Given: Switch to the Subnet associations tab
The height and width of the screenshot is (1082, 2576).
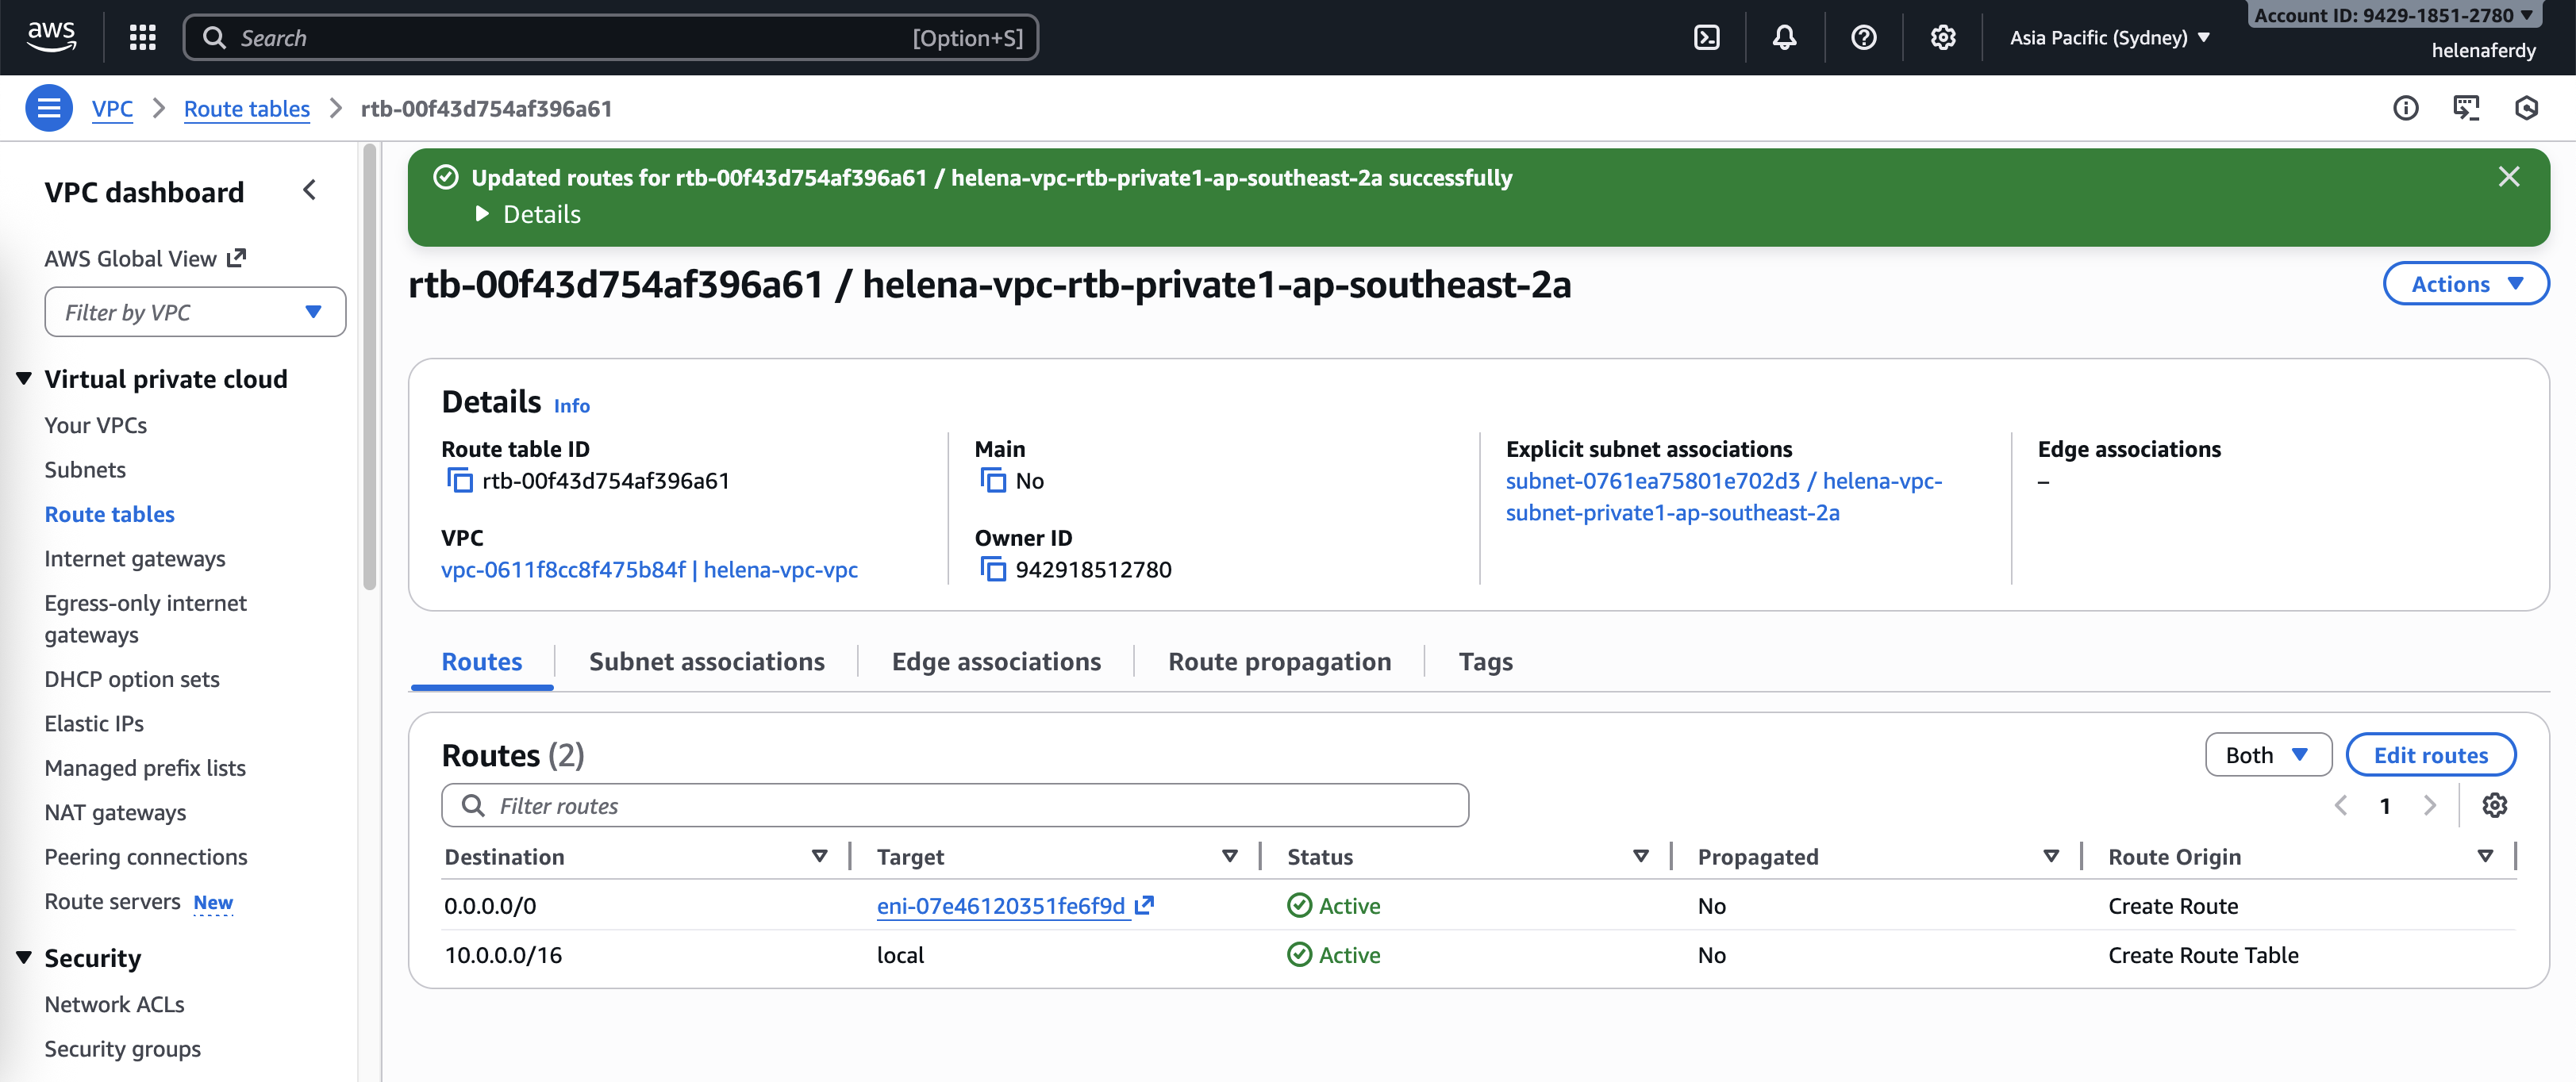Looking at the screenshot, I should 706,662.
